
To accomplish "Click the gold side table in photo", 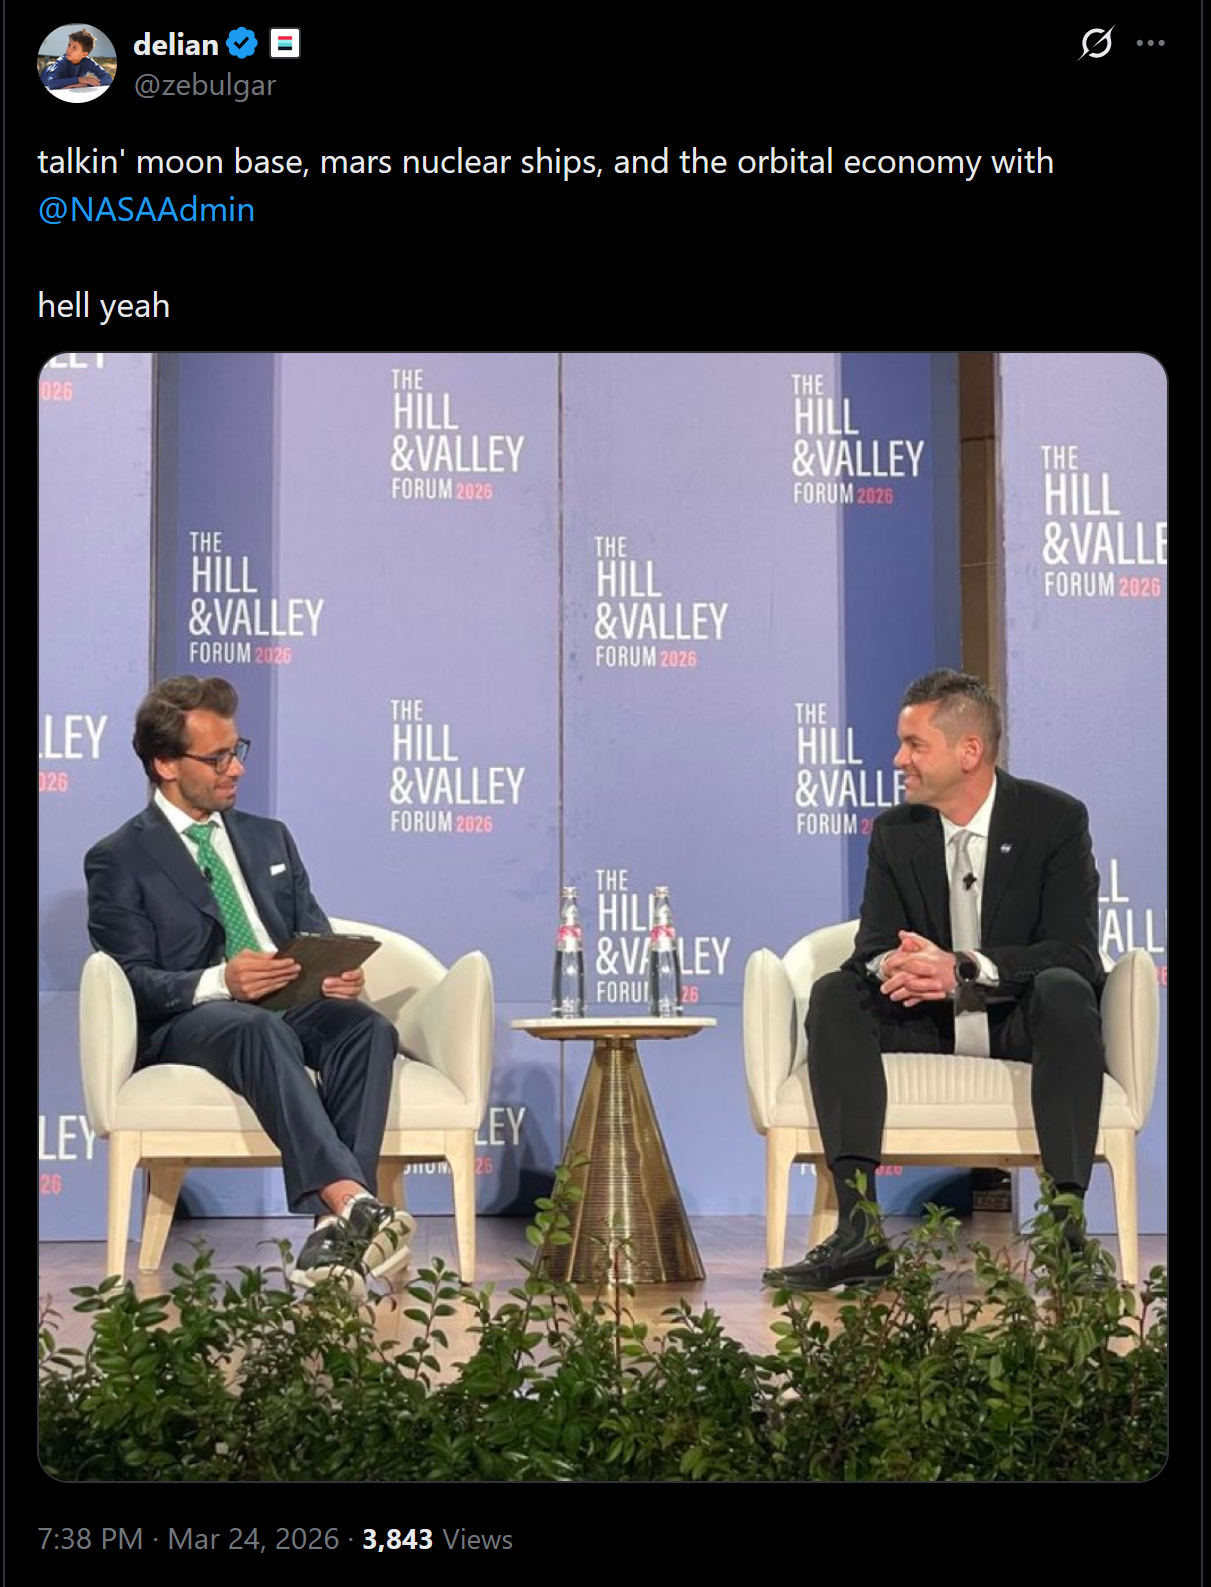I will 615,1150.
